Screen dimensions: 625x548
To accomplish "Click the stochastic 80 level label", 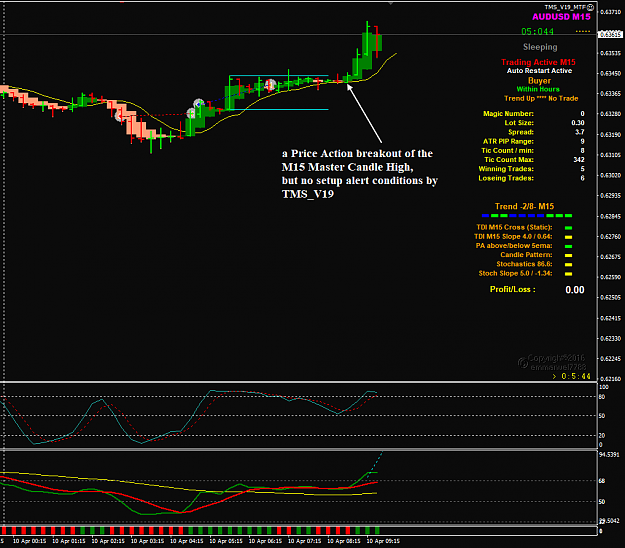I will (602, 397).
